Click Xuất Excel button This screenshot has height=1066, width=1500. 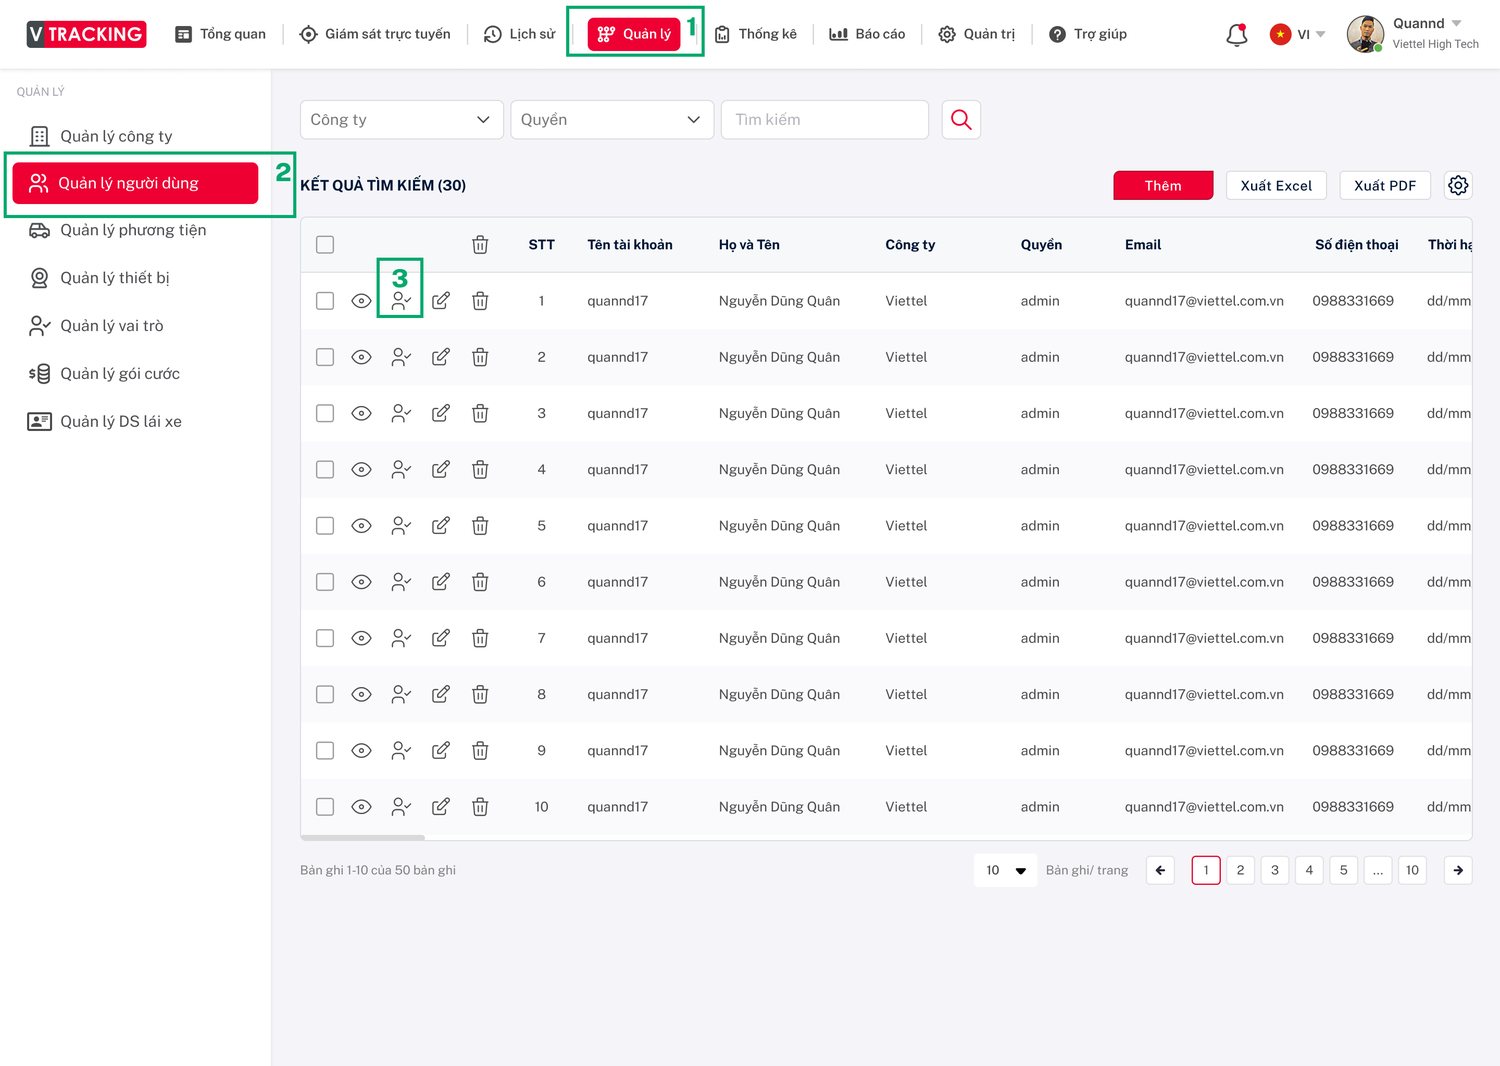click(1276, 185)
